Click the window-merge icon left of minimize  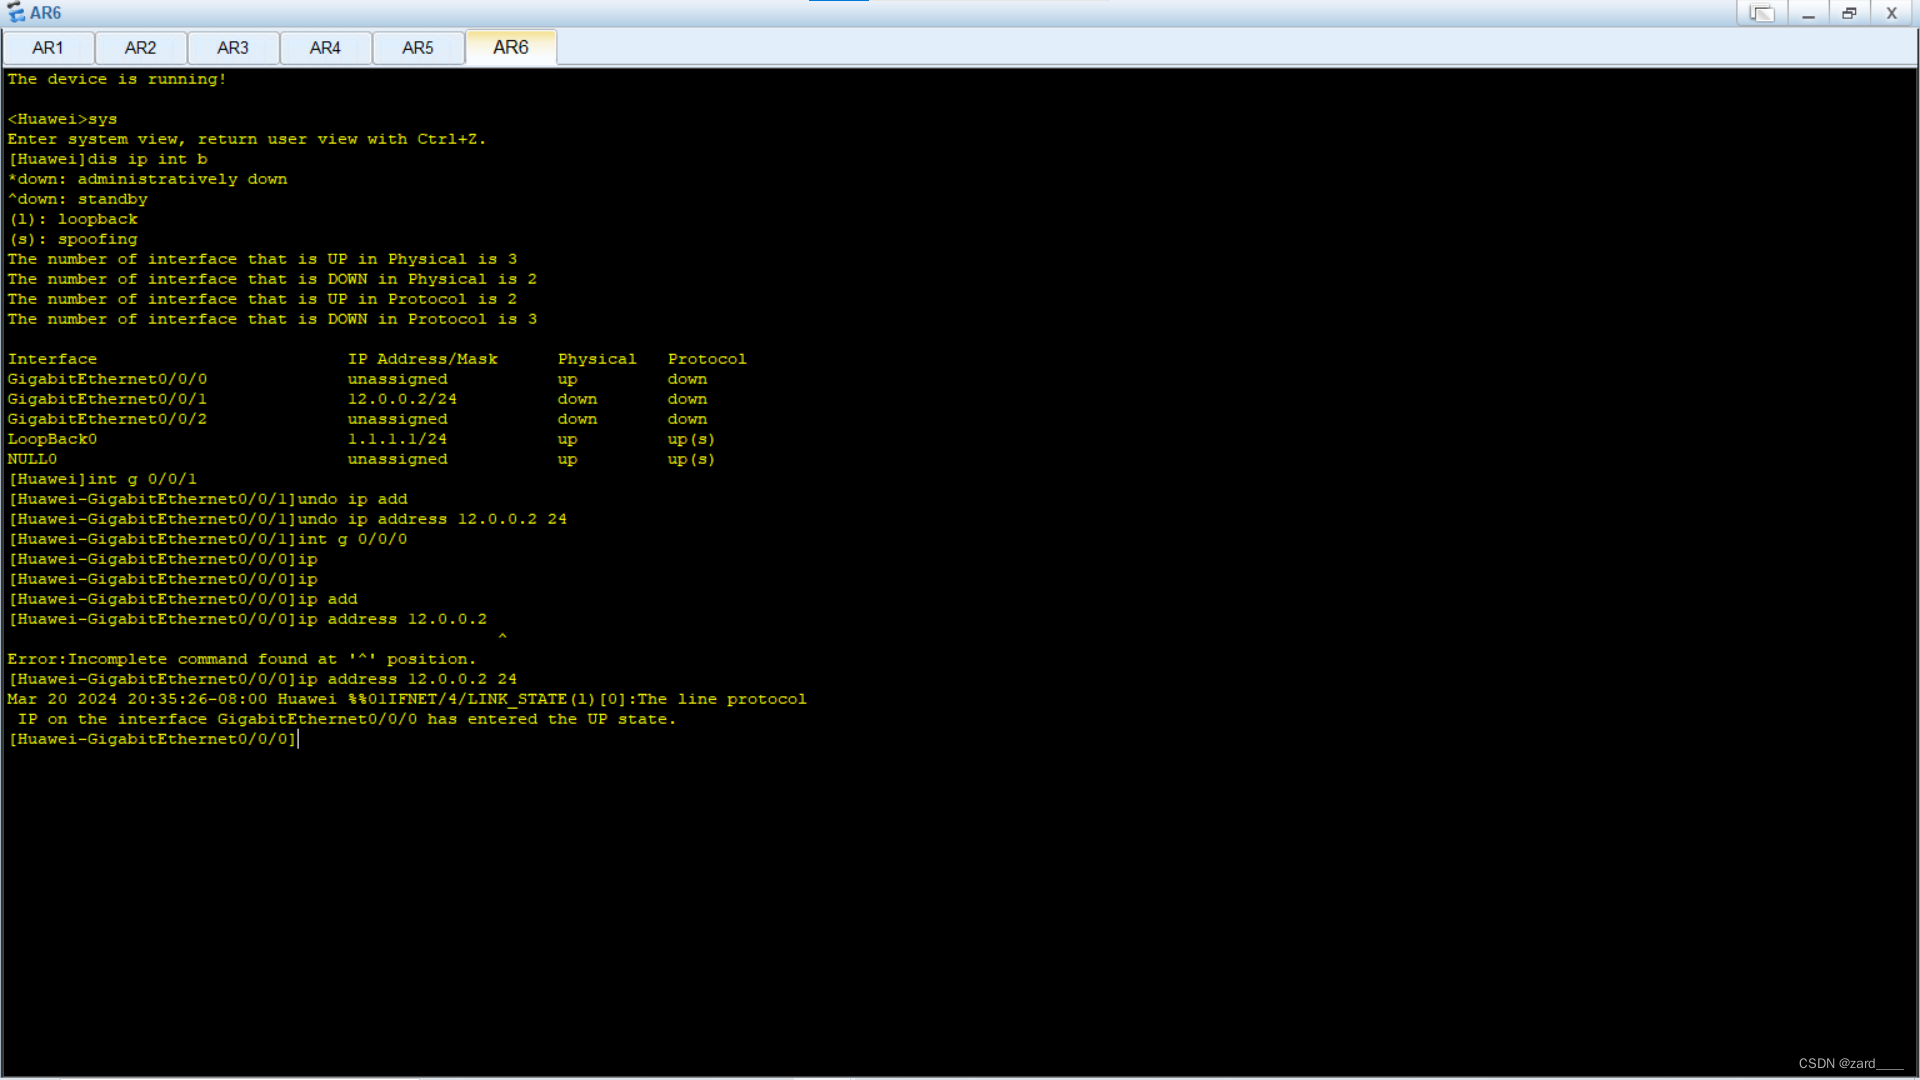point(1762,13)
